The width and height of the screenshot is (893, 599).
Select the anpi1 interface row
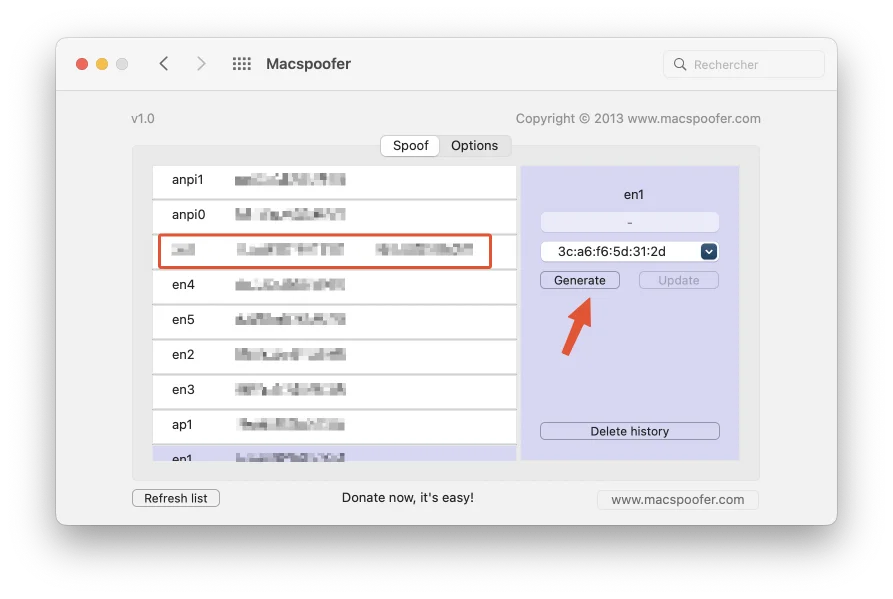tap(335, 181)
